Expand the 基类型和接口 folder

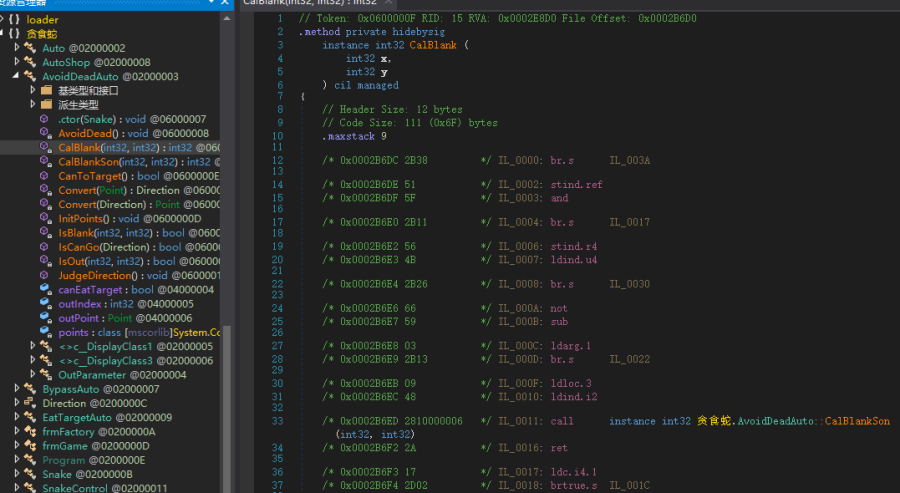pyautogui.click(x=33, y=90)
